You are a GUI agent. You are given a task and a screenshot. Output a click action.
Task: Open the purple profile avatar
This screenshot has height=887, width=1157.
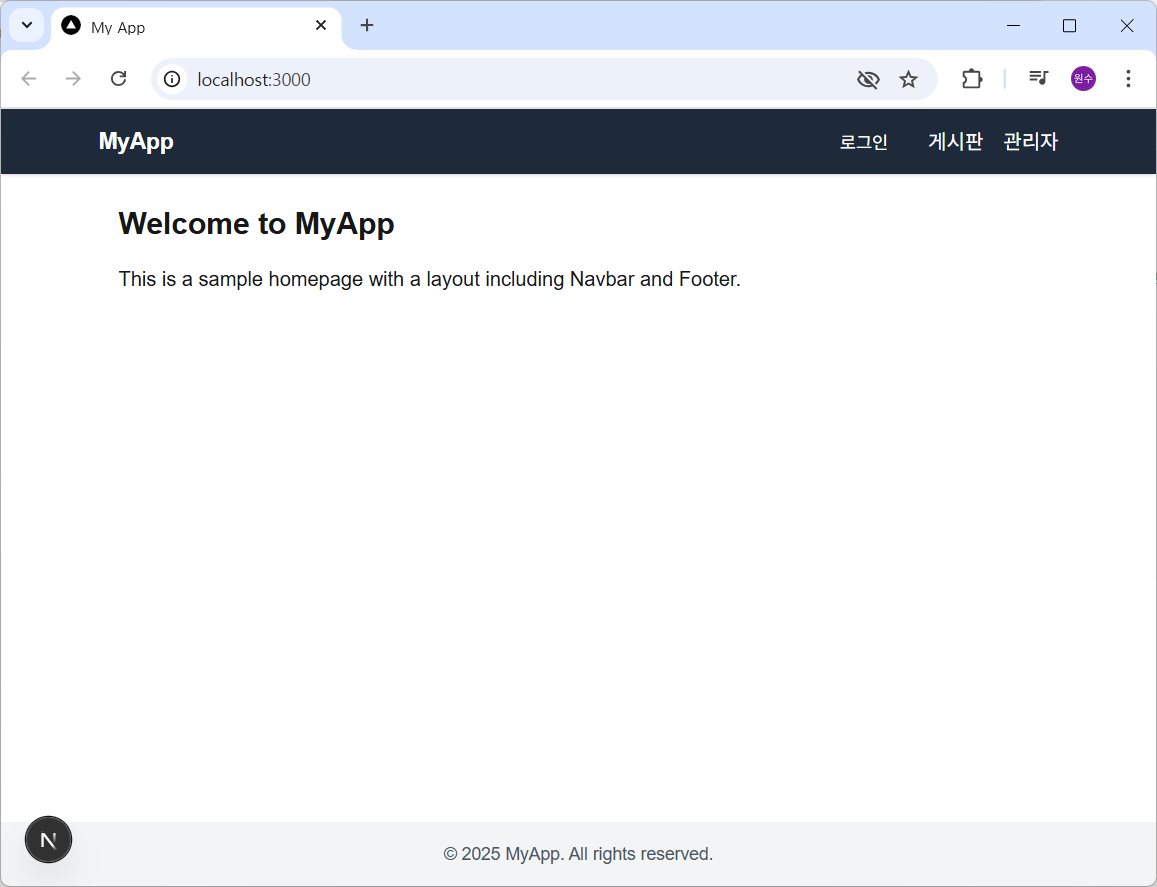click(1083, 79)
